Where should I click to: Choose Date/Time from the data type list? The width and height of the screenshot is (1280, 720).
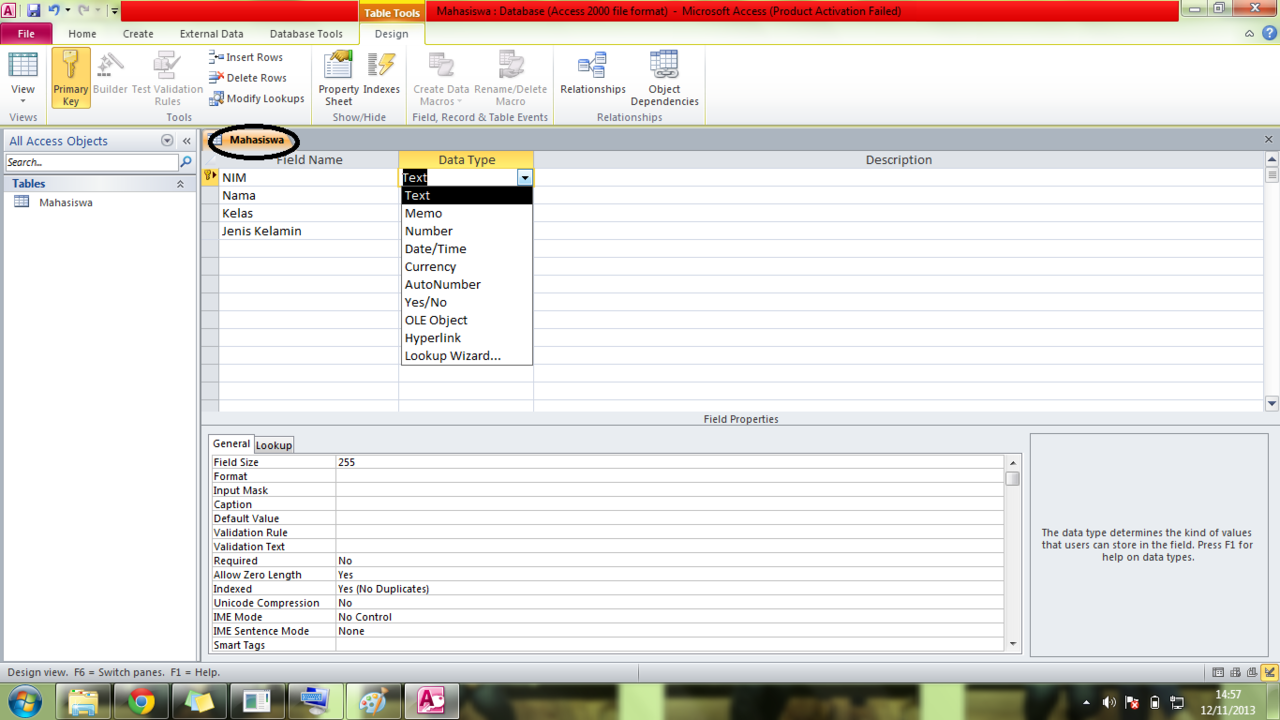(466, 249)
